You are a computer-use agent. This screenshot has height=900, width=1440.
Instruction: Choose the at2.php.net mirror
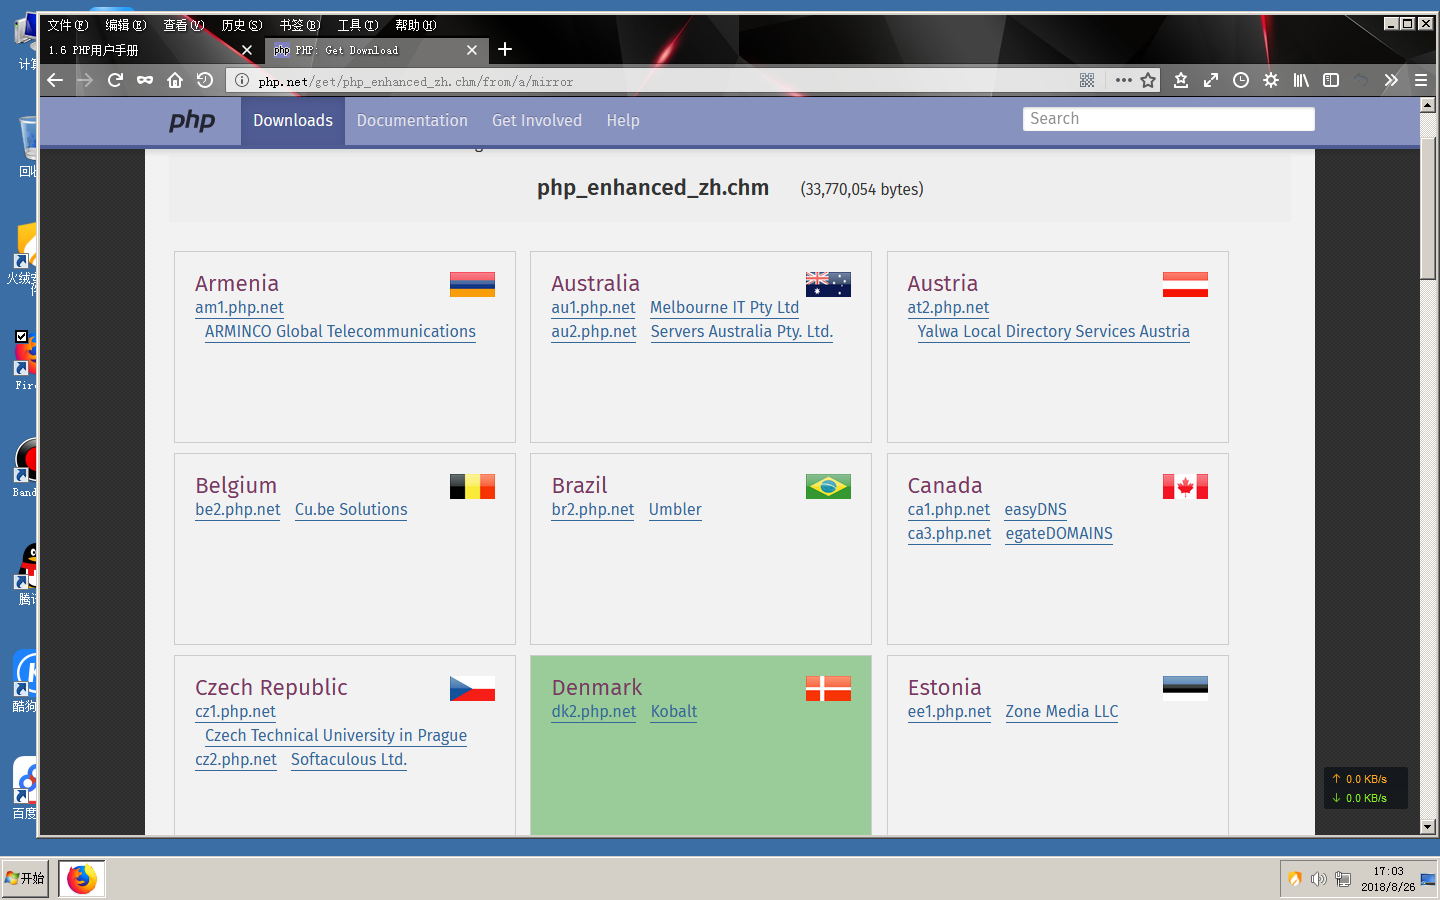(x=948, y=308)
